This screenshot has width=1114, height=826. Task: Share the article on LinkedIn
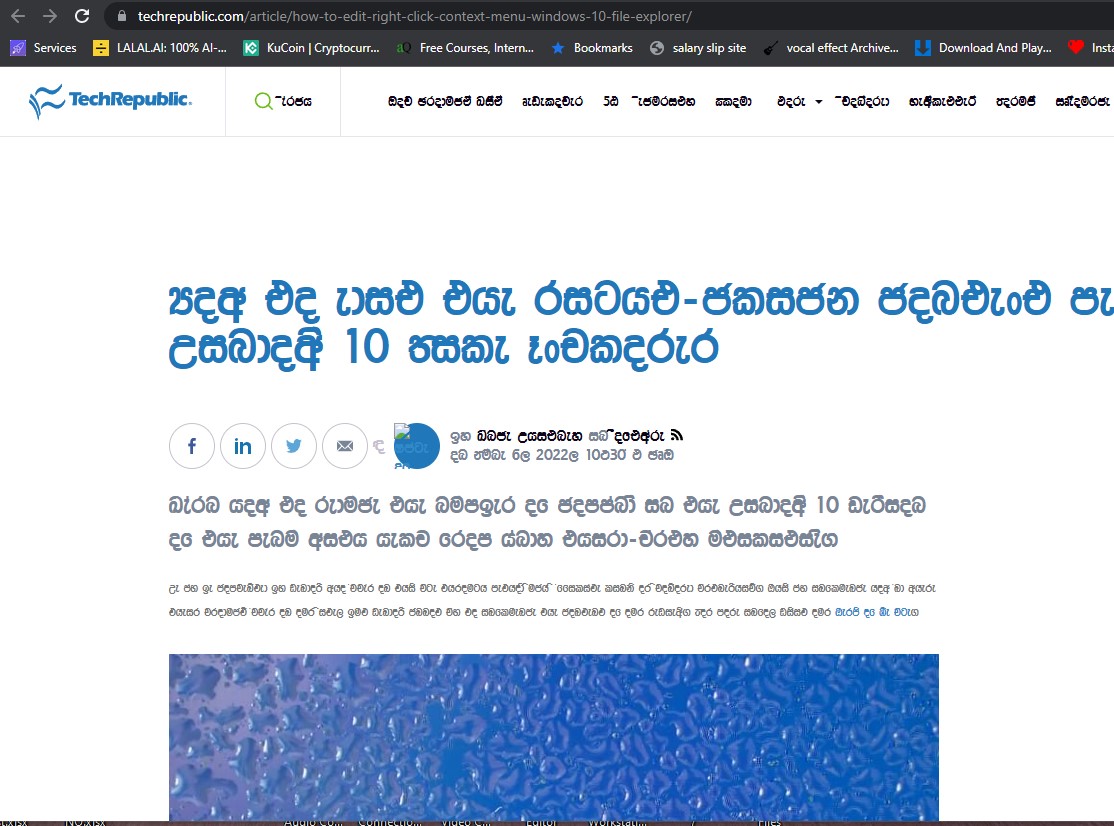point(243,446)
